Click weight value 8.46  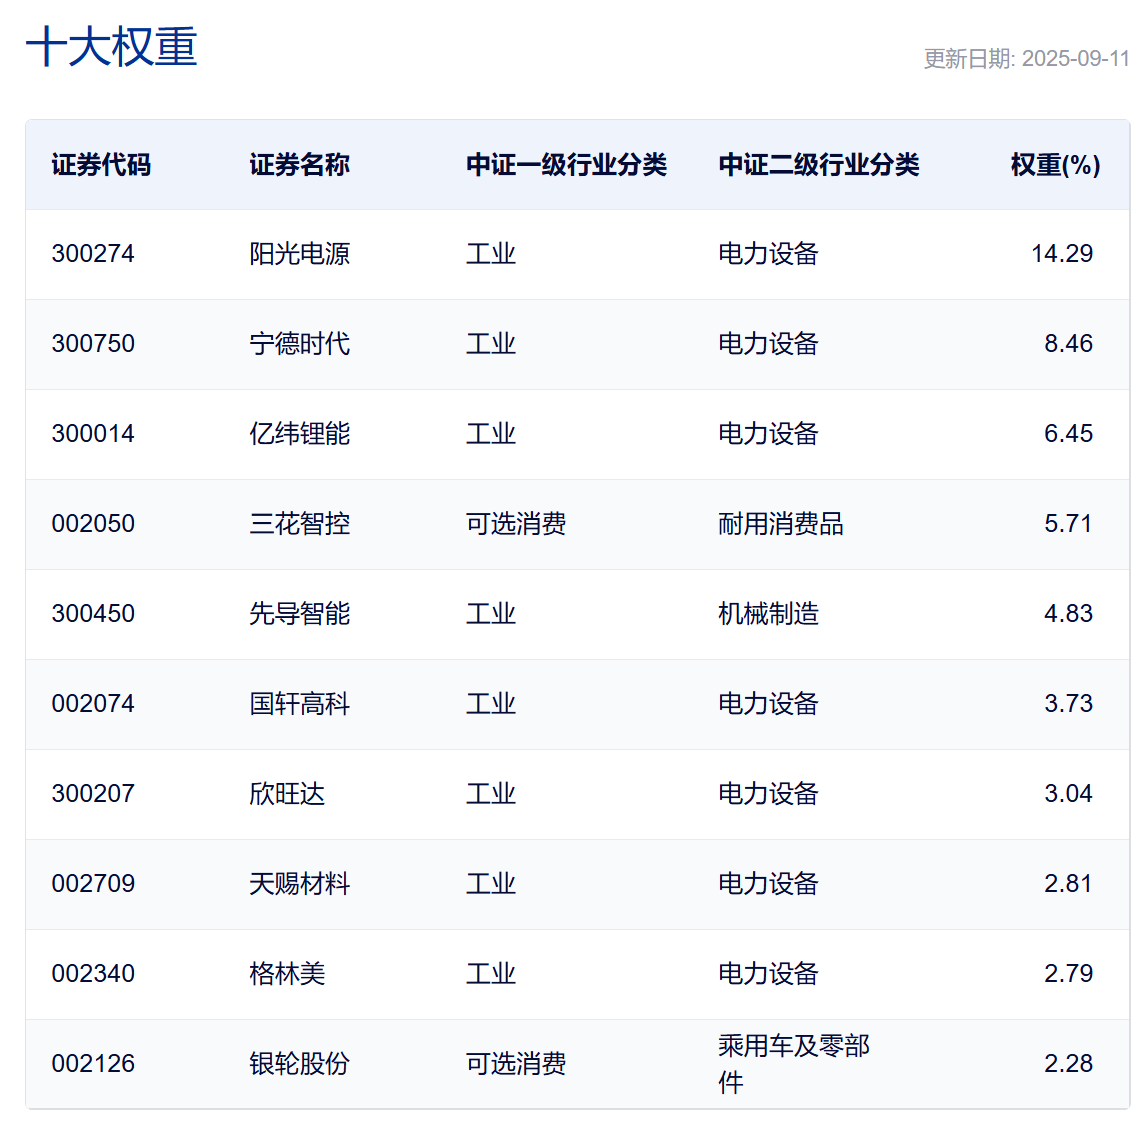click(1069, 344)
